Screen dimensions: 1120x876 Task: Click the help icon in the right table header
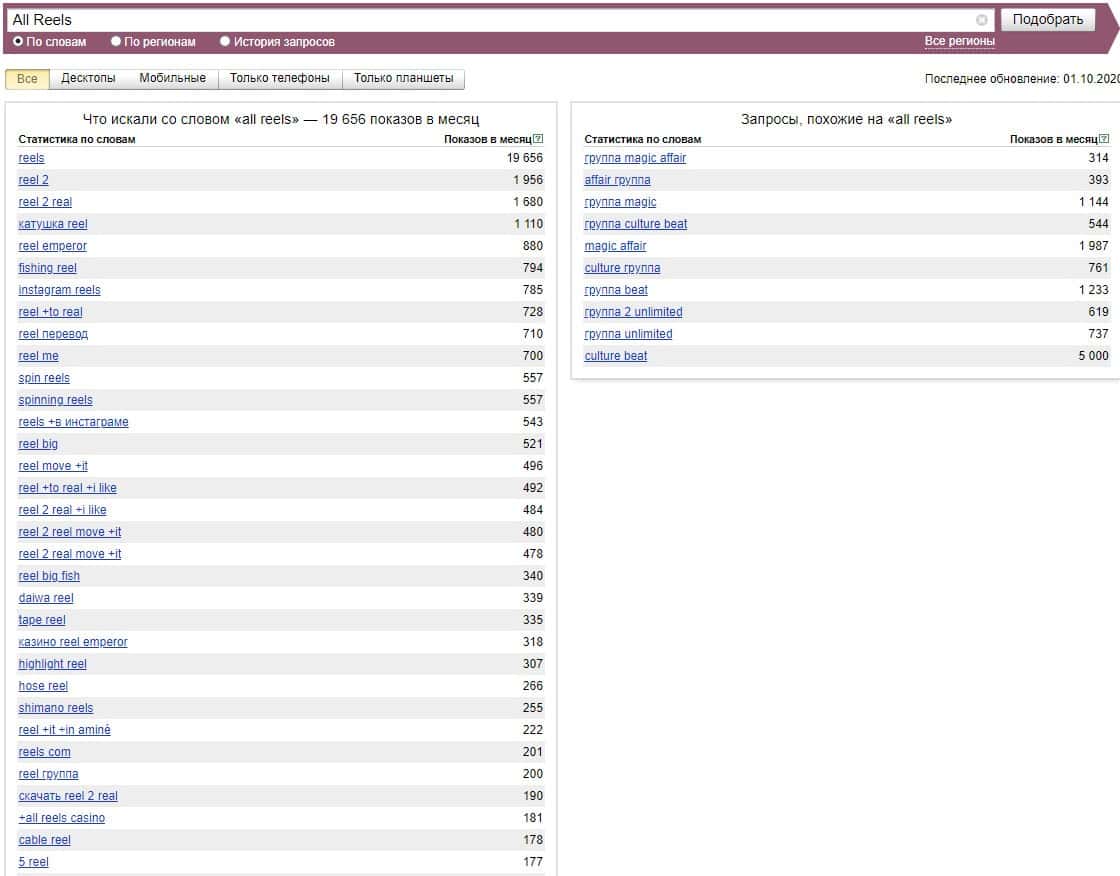1104,139
